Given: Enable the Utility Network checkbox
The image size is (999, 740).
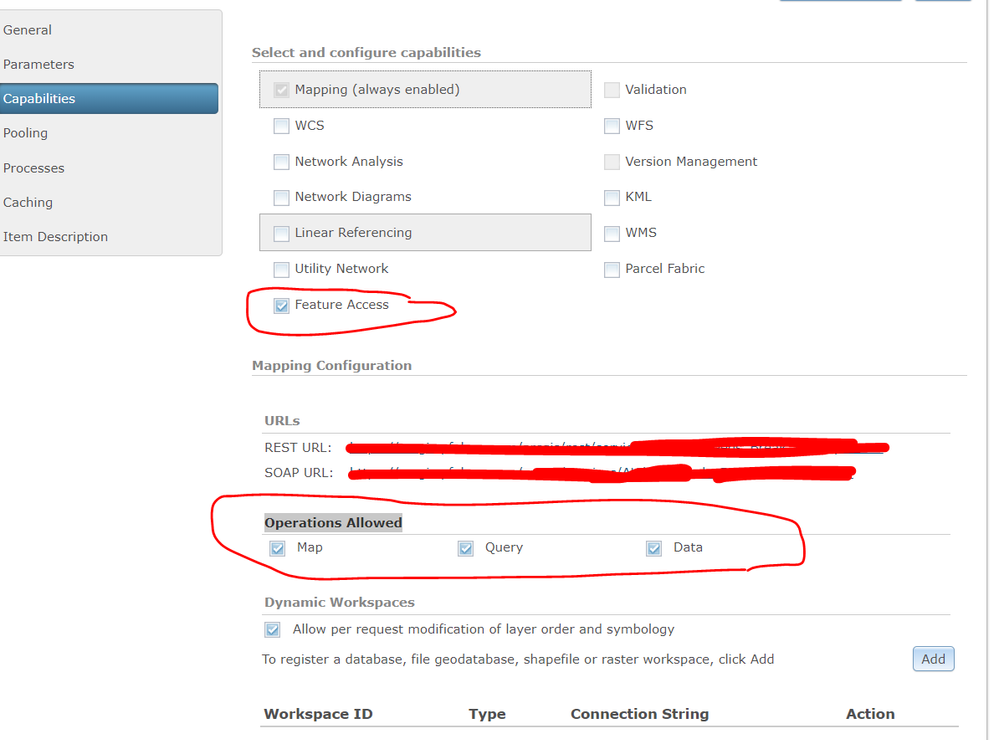Looking at the screenshot, I should tap(281, 270).
